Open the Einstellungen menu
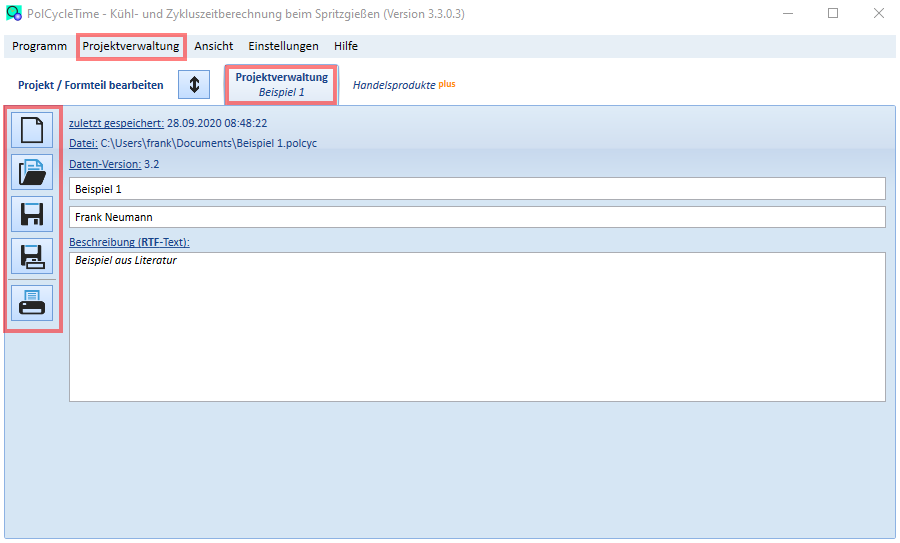Image resolution: width=900 pixels, height=543 pixels. (x=284, y=46)
